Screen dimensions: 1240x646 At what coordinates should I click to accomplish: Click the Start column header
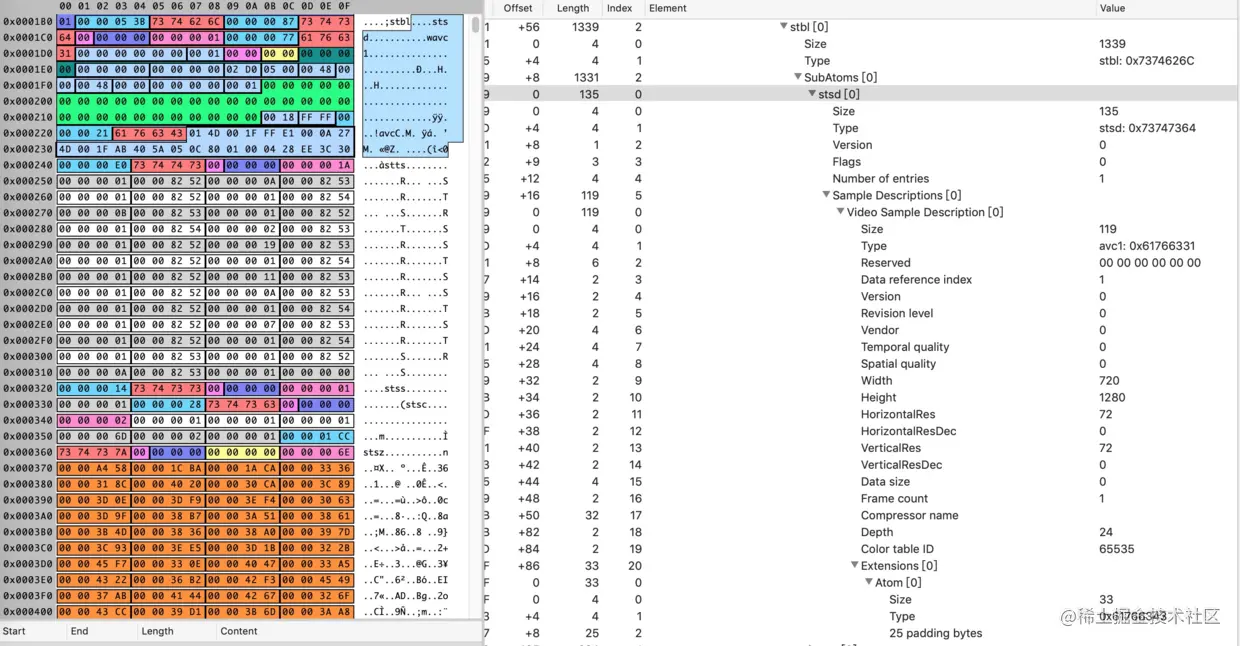(14, 631)
